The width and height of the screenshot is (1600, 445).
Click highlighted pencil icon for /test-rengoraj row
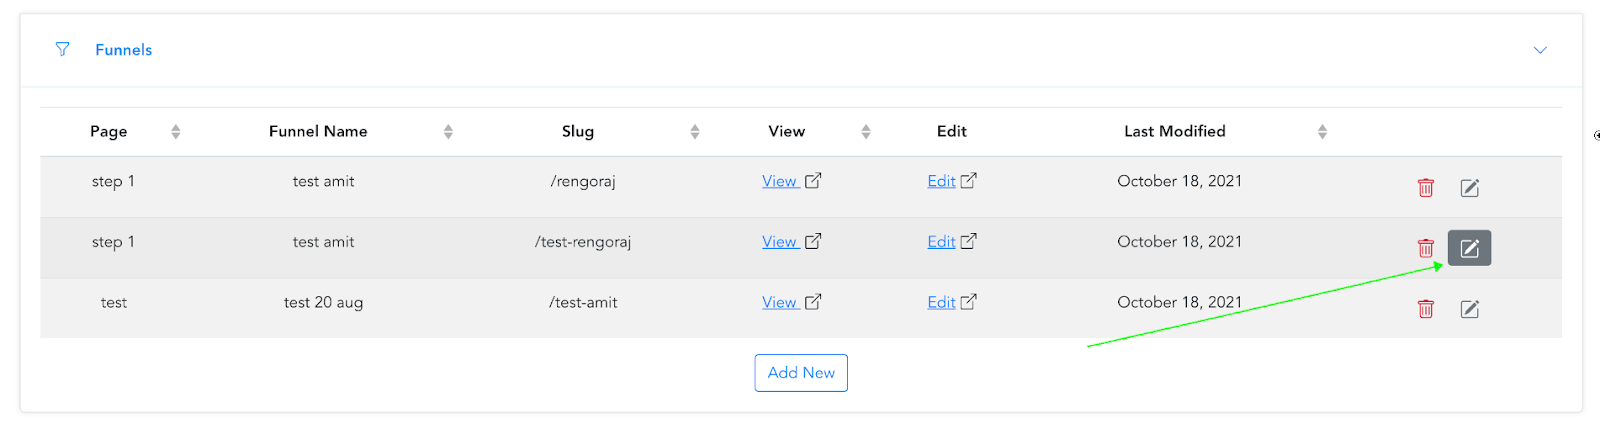(1469, 248)
